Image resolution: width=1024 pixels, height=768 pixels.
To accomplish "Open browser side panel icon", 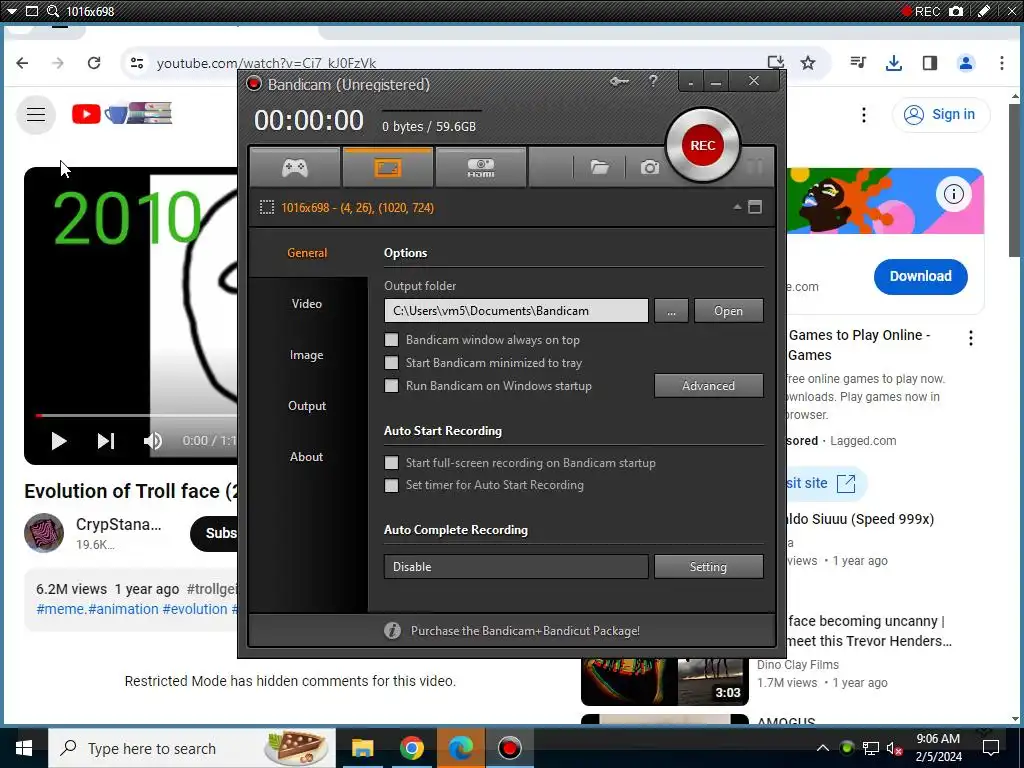I will click(x=929, y=63).
